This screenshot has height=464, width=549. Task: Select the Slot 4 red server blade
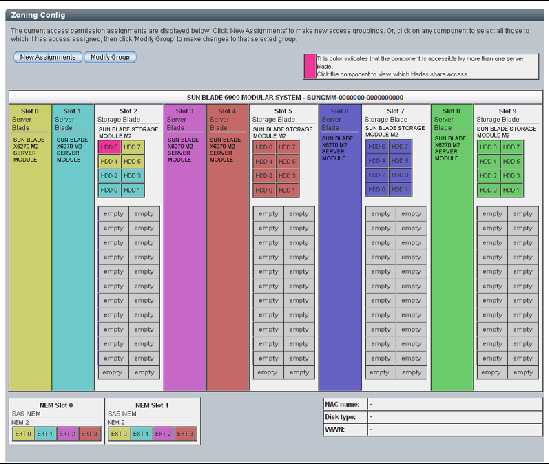[x=228, y=247]
